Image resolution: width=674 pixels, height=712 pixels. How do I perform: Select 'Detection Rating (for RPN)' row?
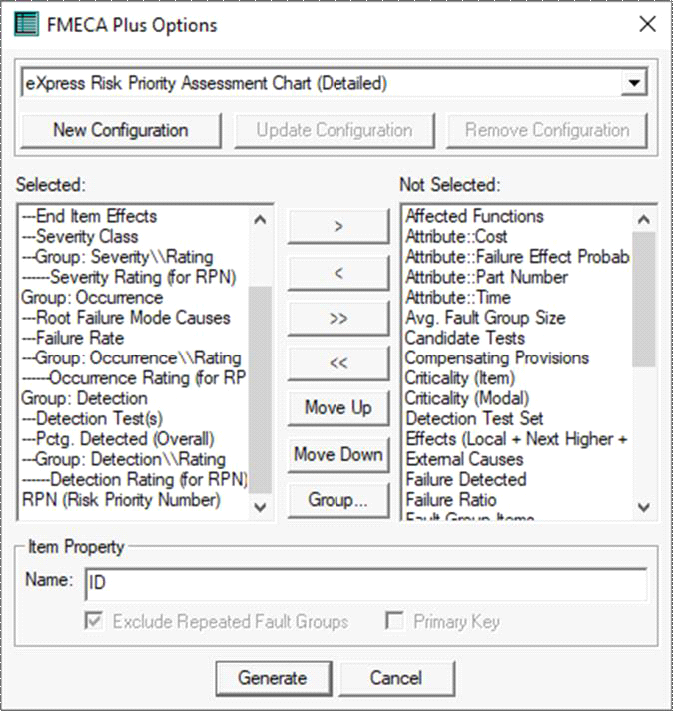pos(134,480)
